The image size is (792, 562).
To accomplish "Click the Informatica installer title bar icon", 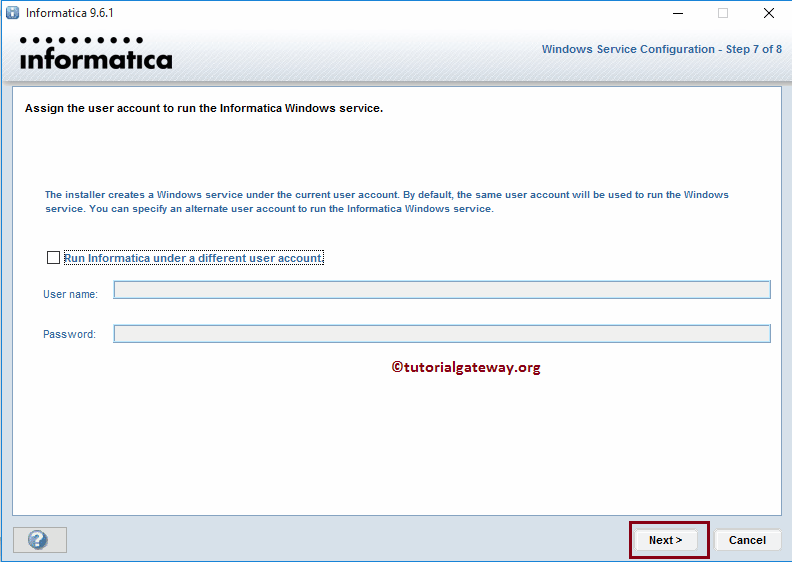I will (12, 13).
